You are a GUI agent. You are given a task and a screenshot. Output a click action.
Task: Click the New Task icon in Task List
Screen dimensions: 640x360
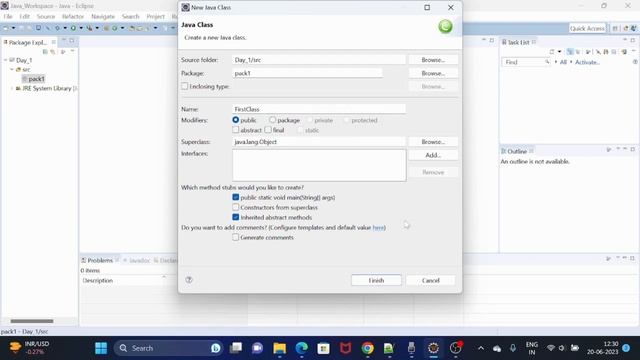coord(552,52)
